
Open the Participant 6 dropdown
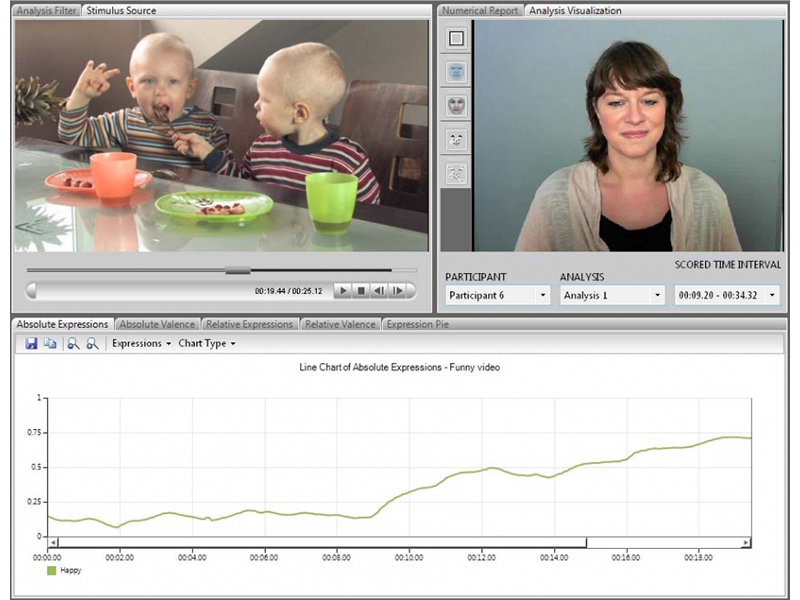click(x=497, y=295)
